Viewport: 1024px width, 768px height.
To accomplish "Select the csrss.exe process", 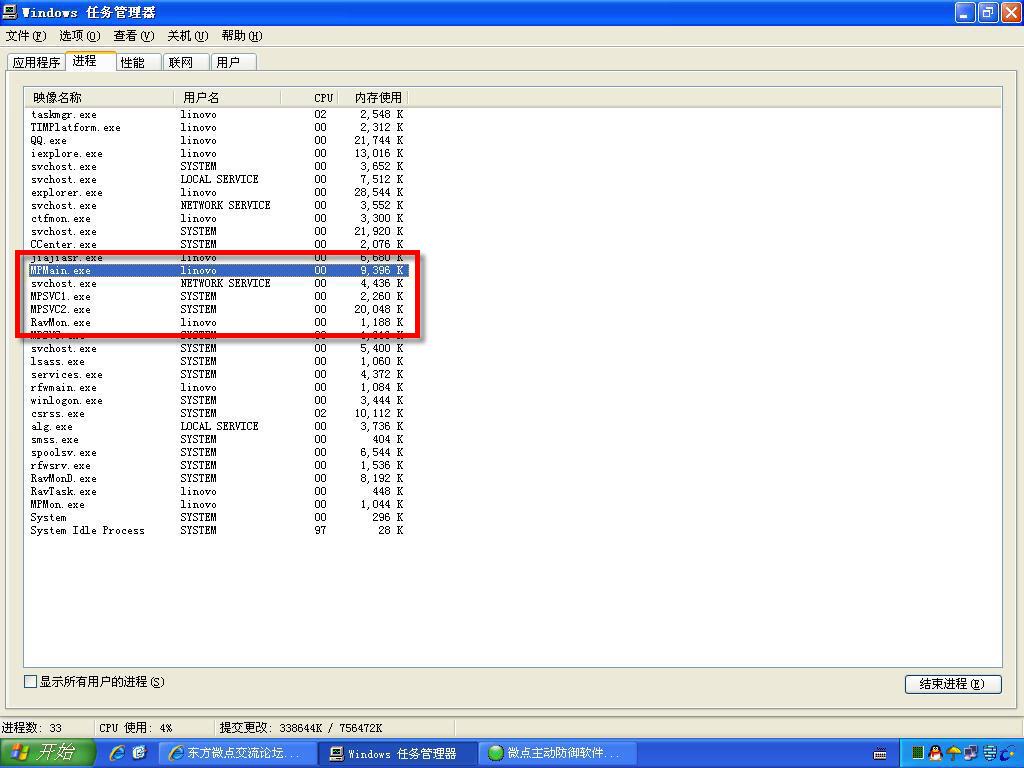I will click(x=217, y=413).
